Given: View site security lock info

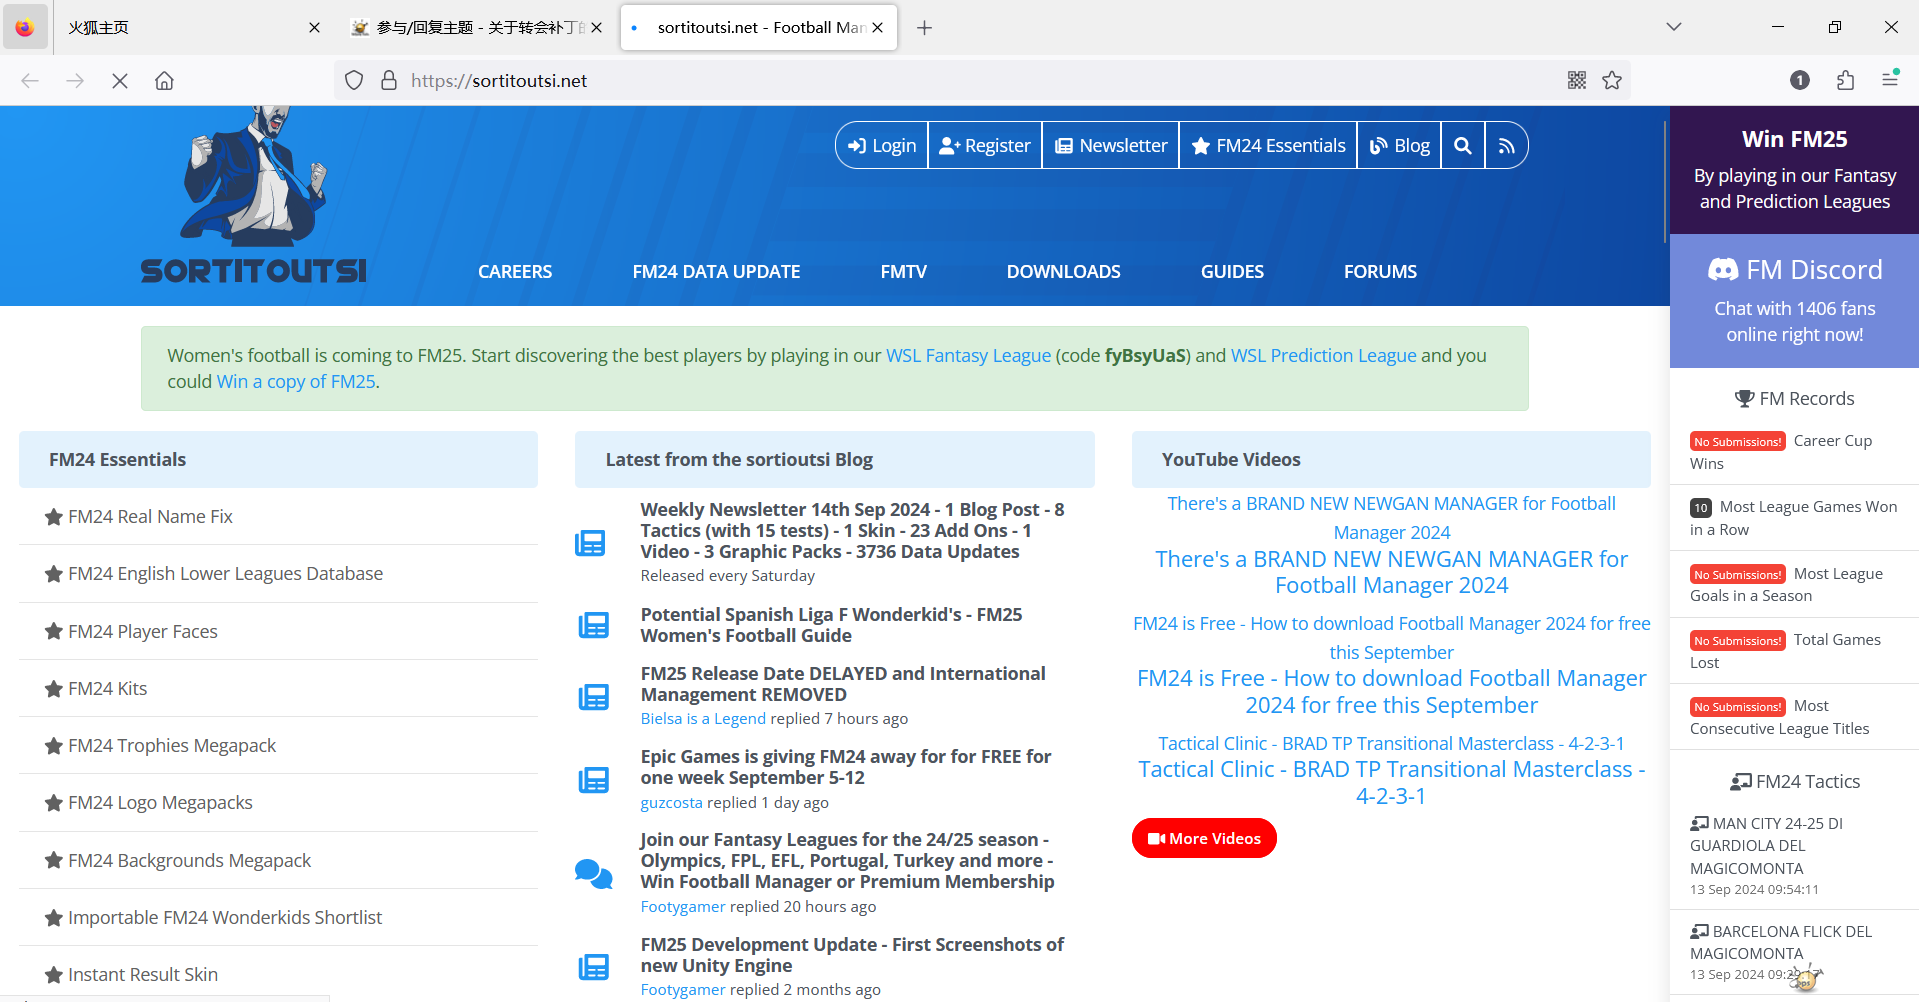Looking at the screenshot, I should (x=389, y=81).
